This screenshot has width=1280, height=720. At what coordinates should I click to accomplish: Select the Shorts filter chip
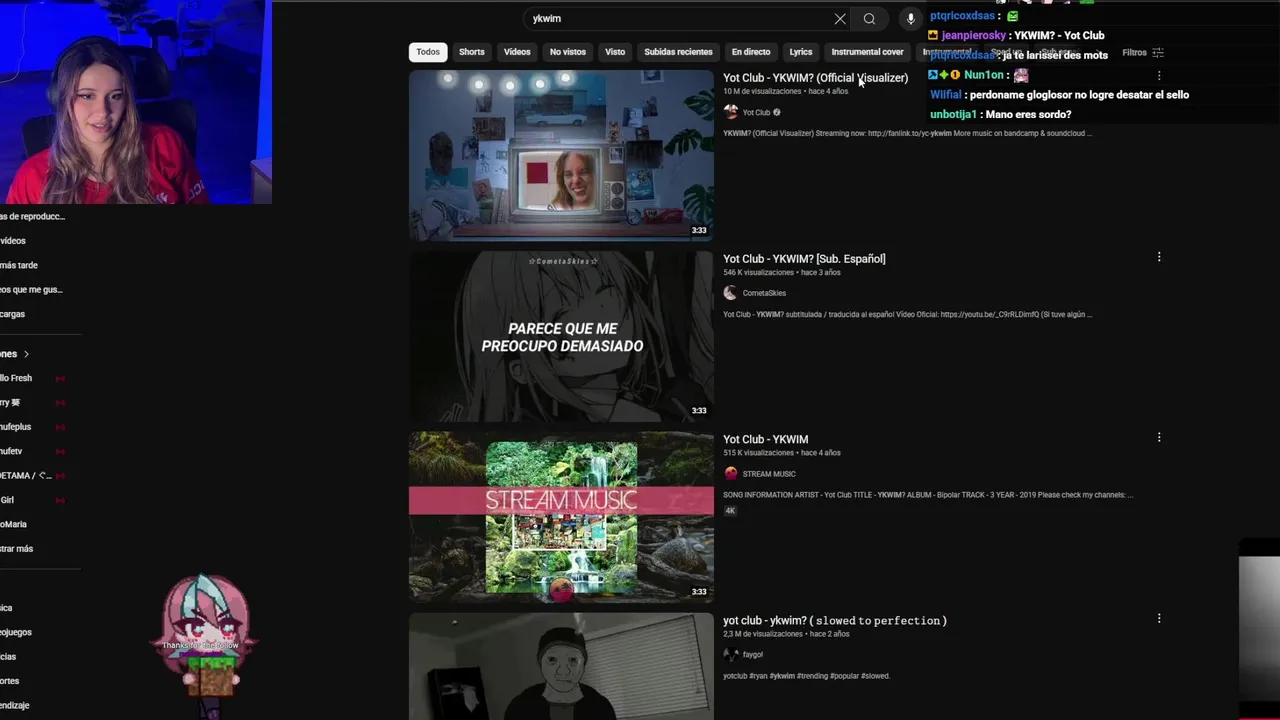coord(472,52)
